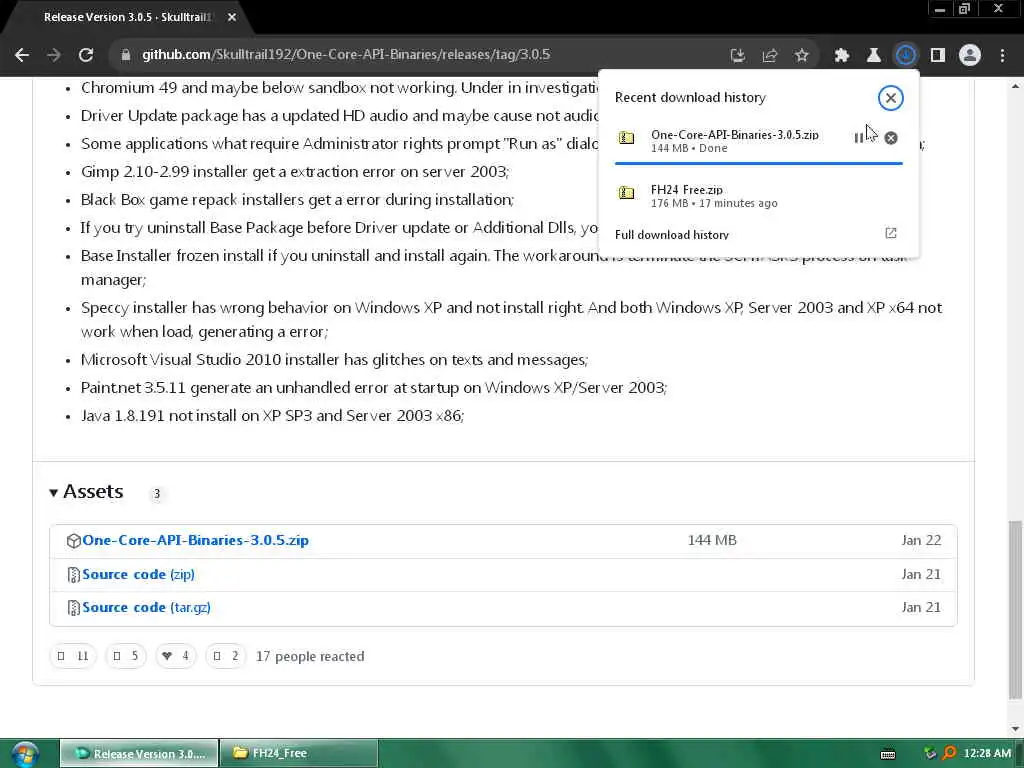Screen dimensions: 1024x768
Task: Open the browser side panel
Action: (x=938, y=56)
